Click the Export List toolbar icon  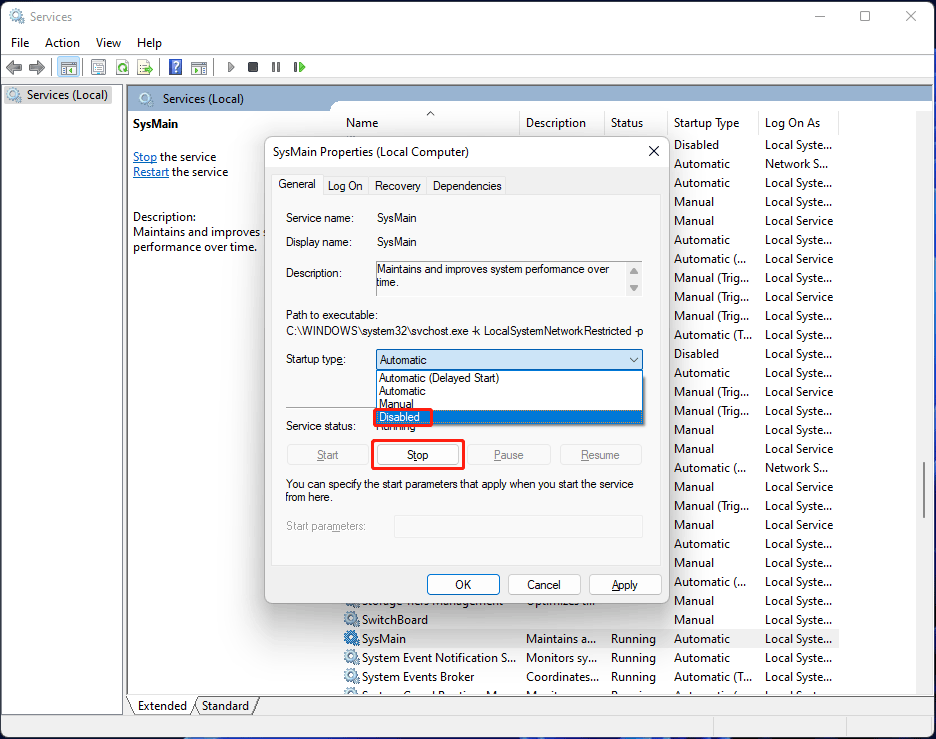coord(145,67)
